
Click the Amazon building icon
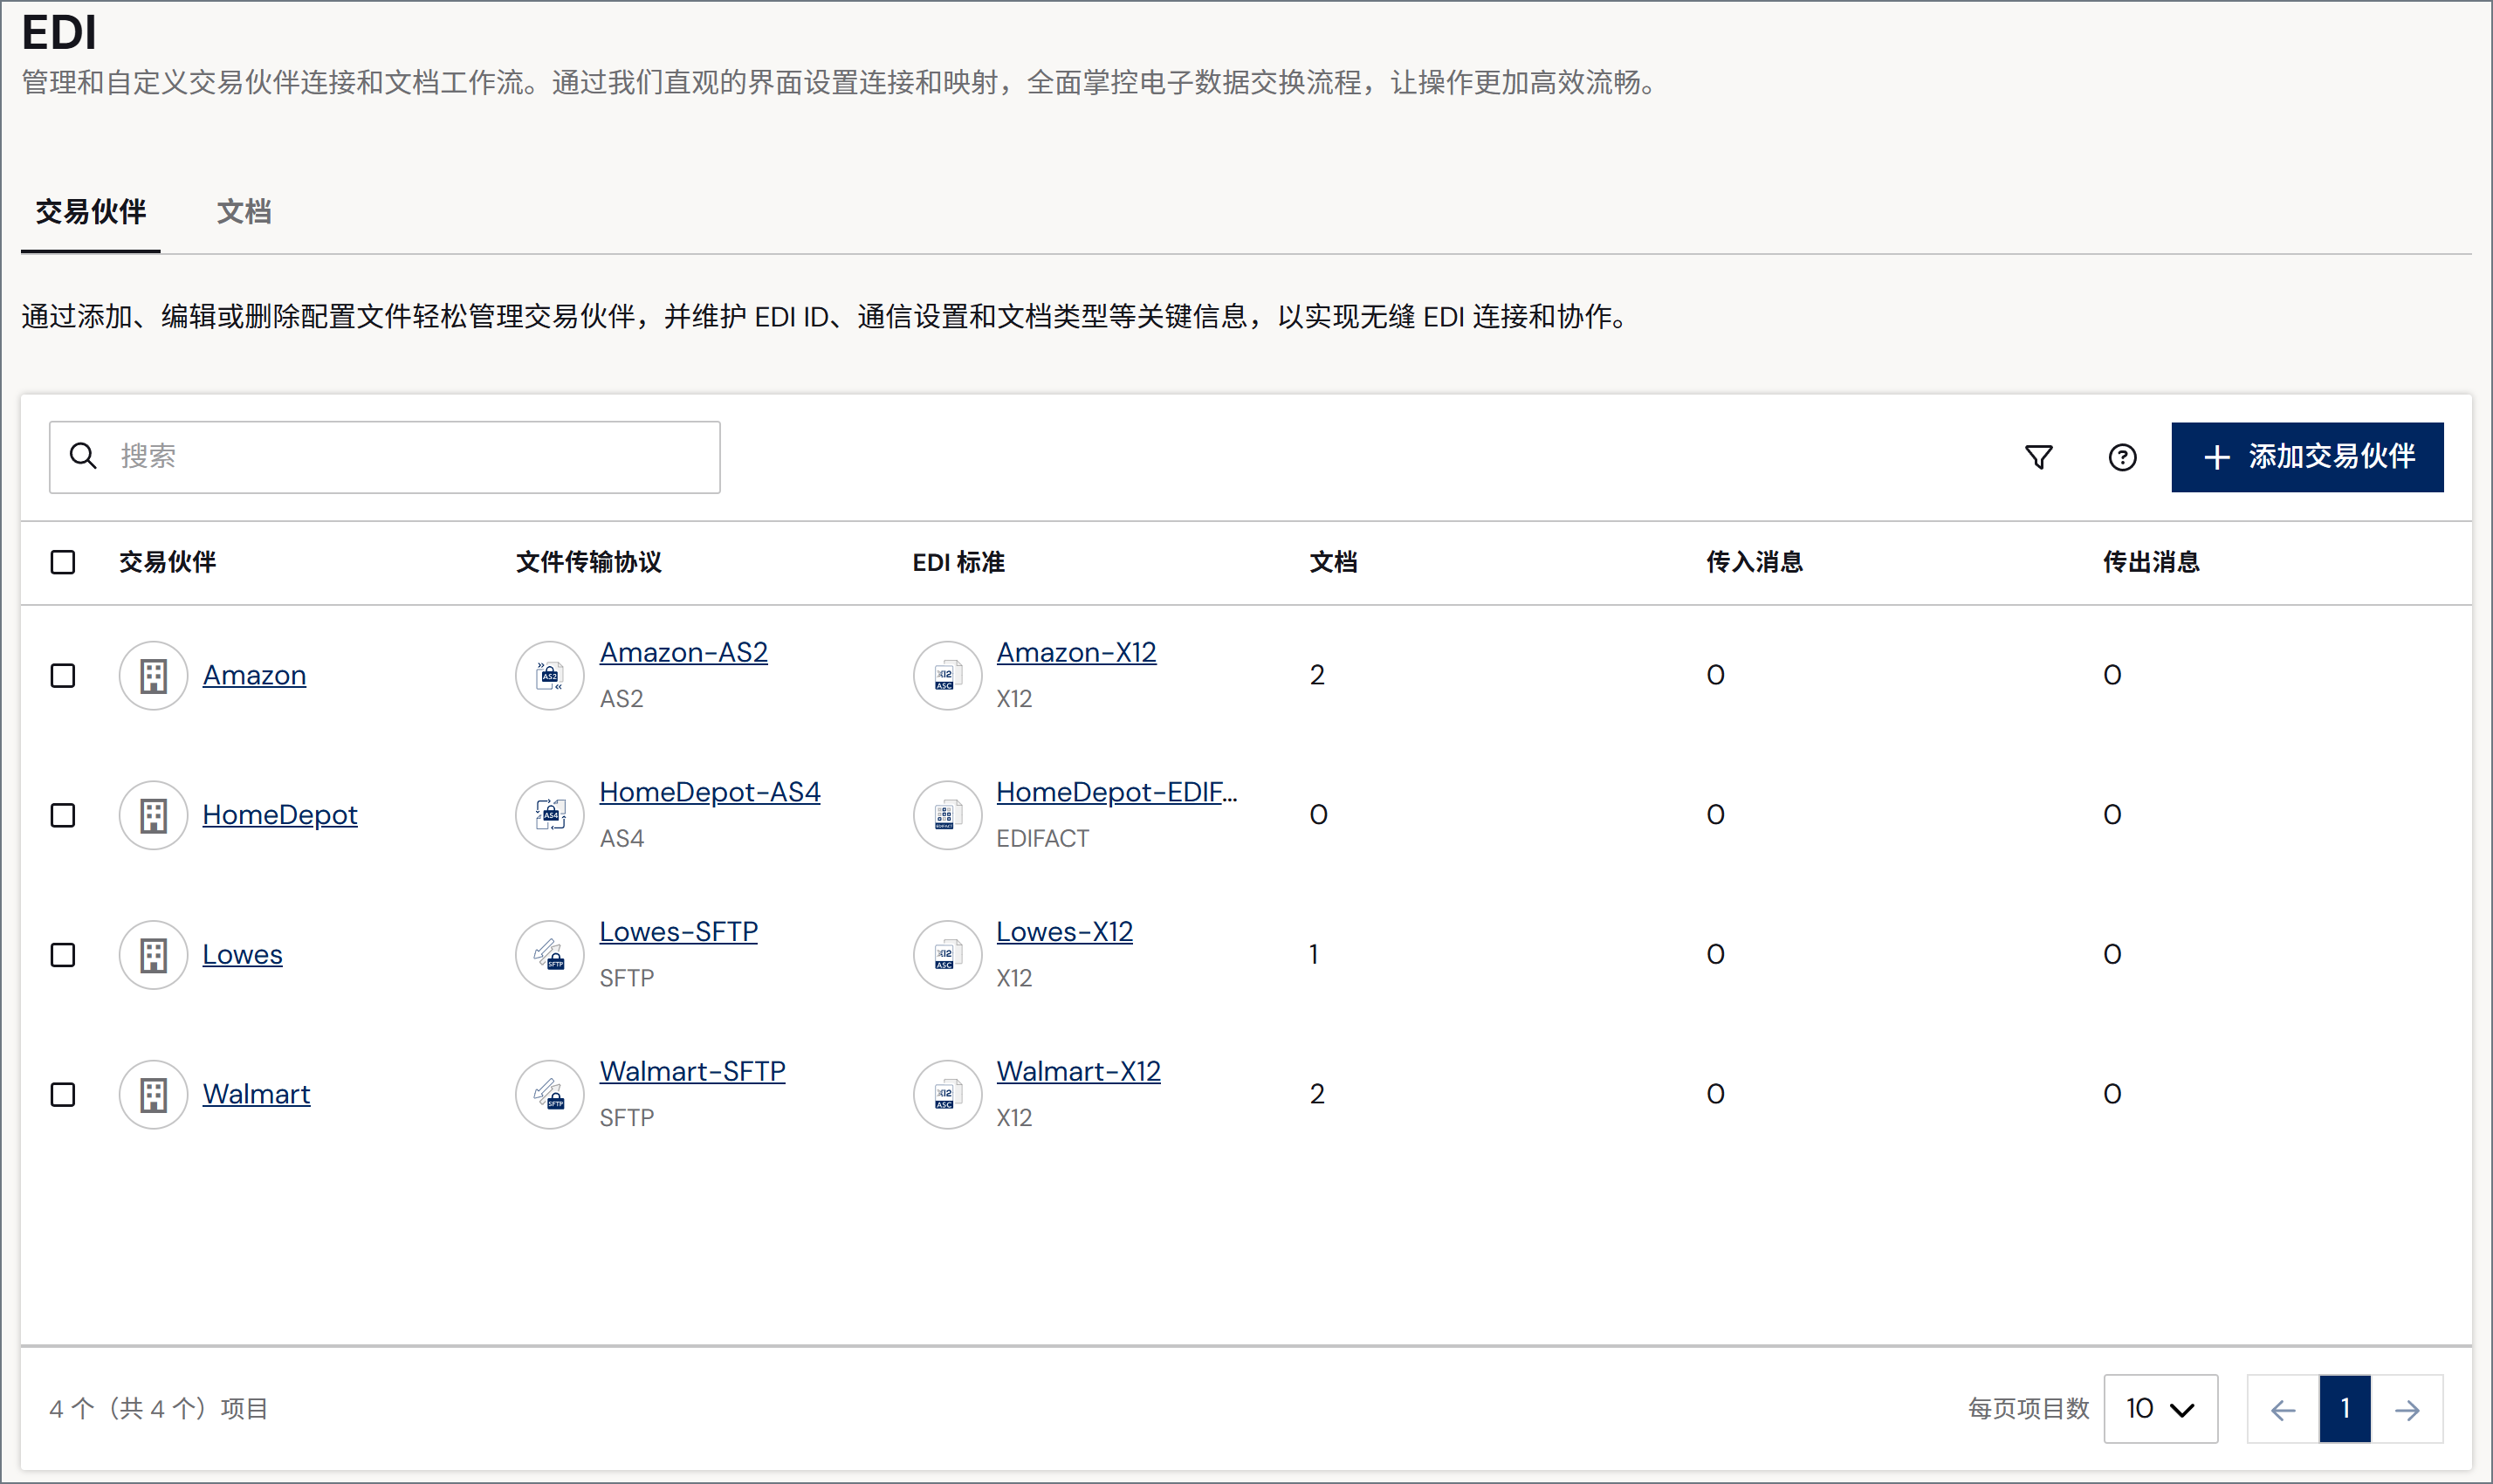coord(153,675)
